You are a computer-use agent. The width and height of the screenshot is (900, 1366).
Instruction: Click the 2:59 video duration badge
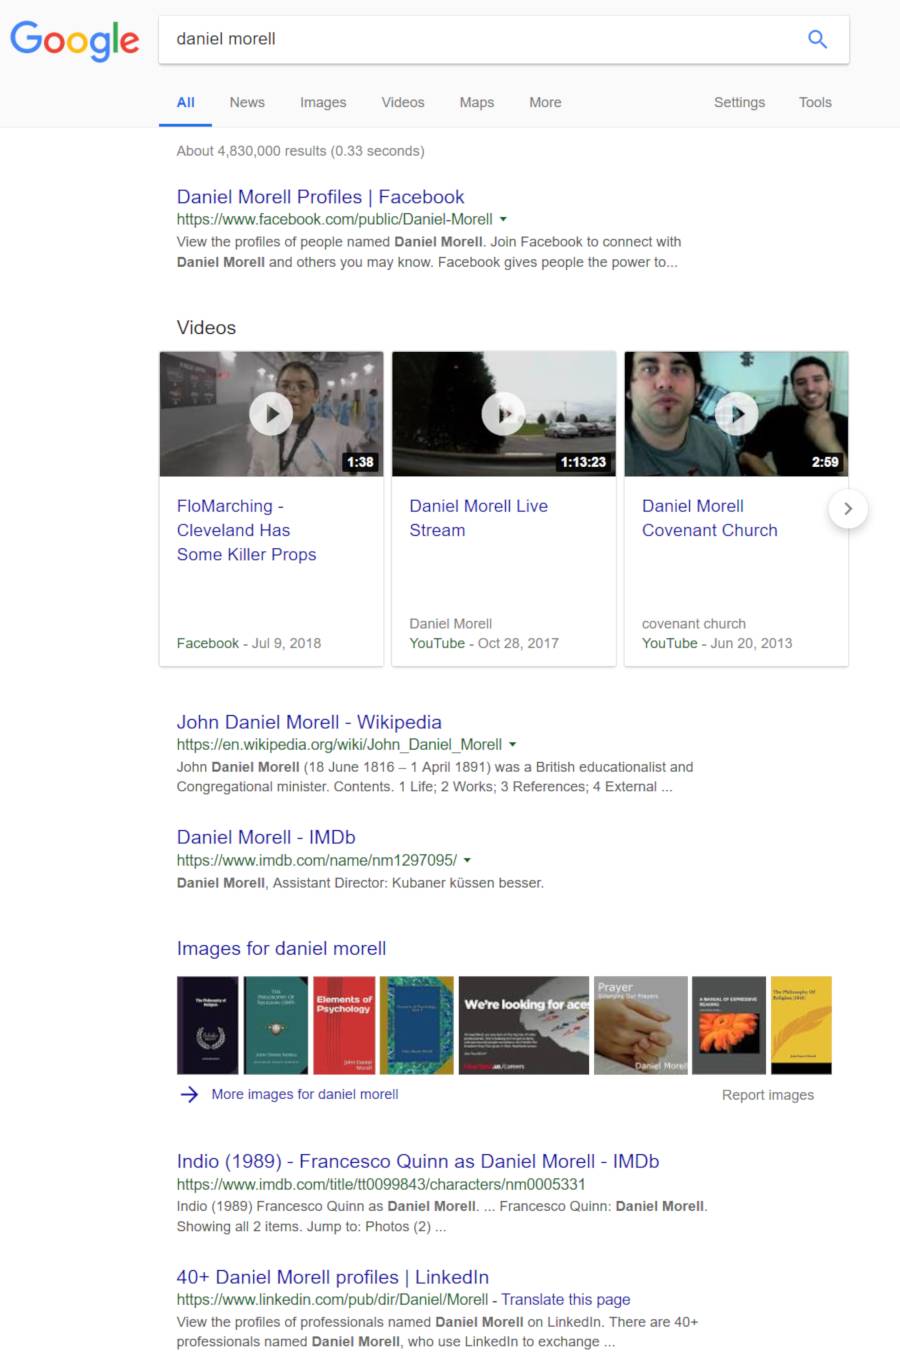[825, 462]
